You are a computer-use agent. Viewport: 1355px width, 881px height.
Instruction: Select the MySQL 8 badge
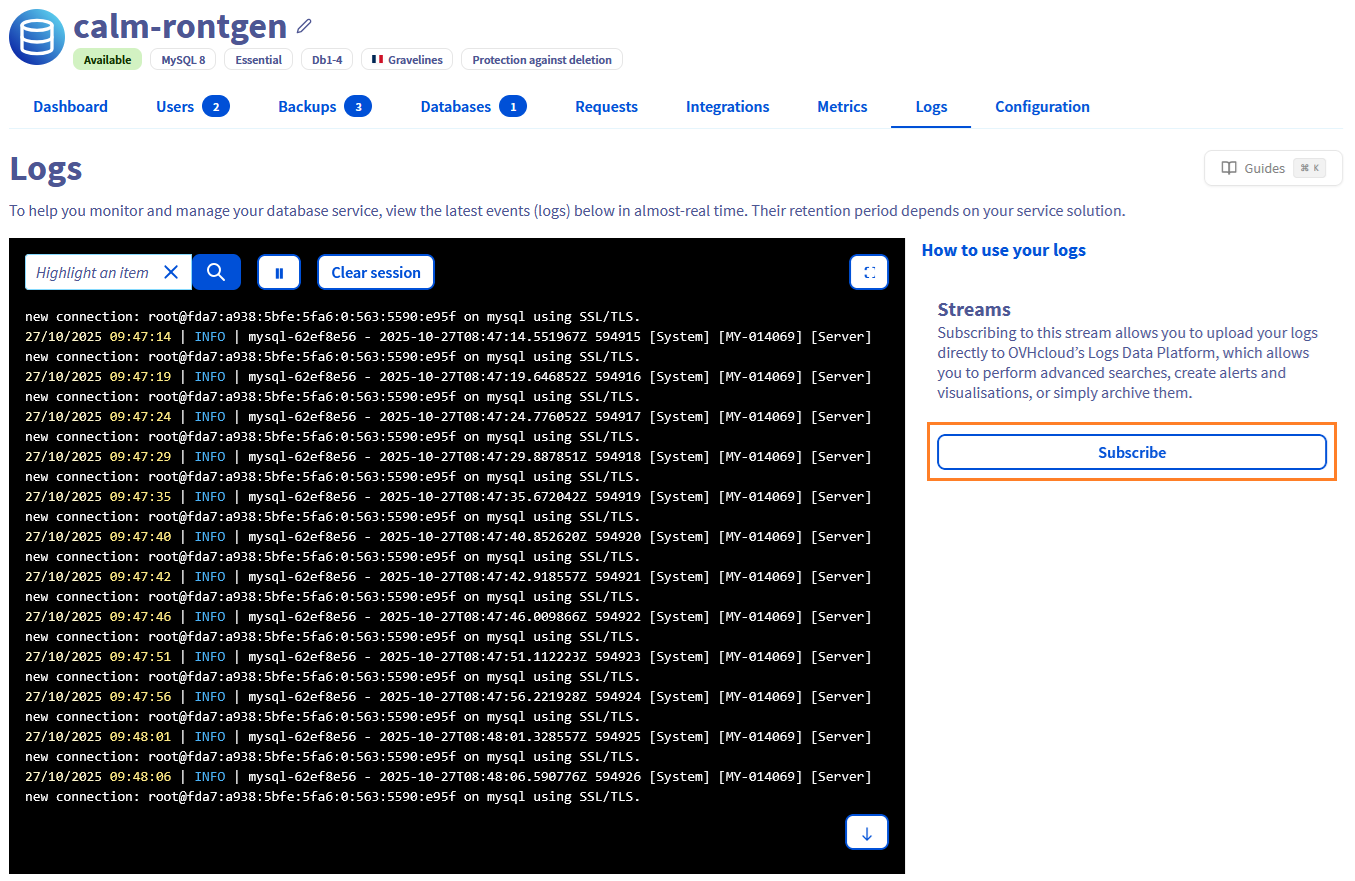(182, 59)
